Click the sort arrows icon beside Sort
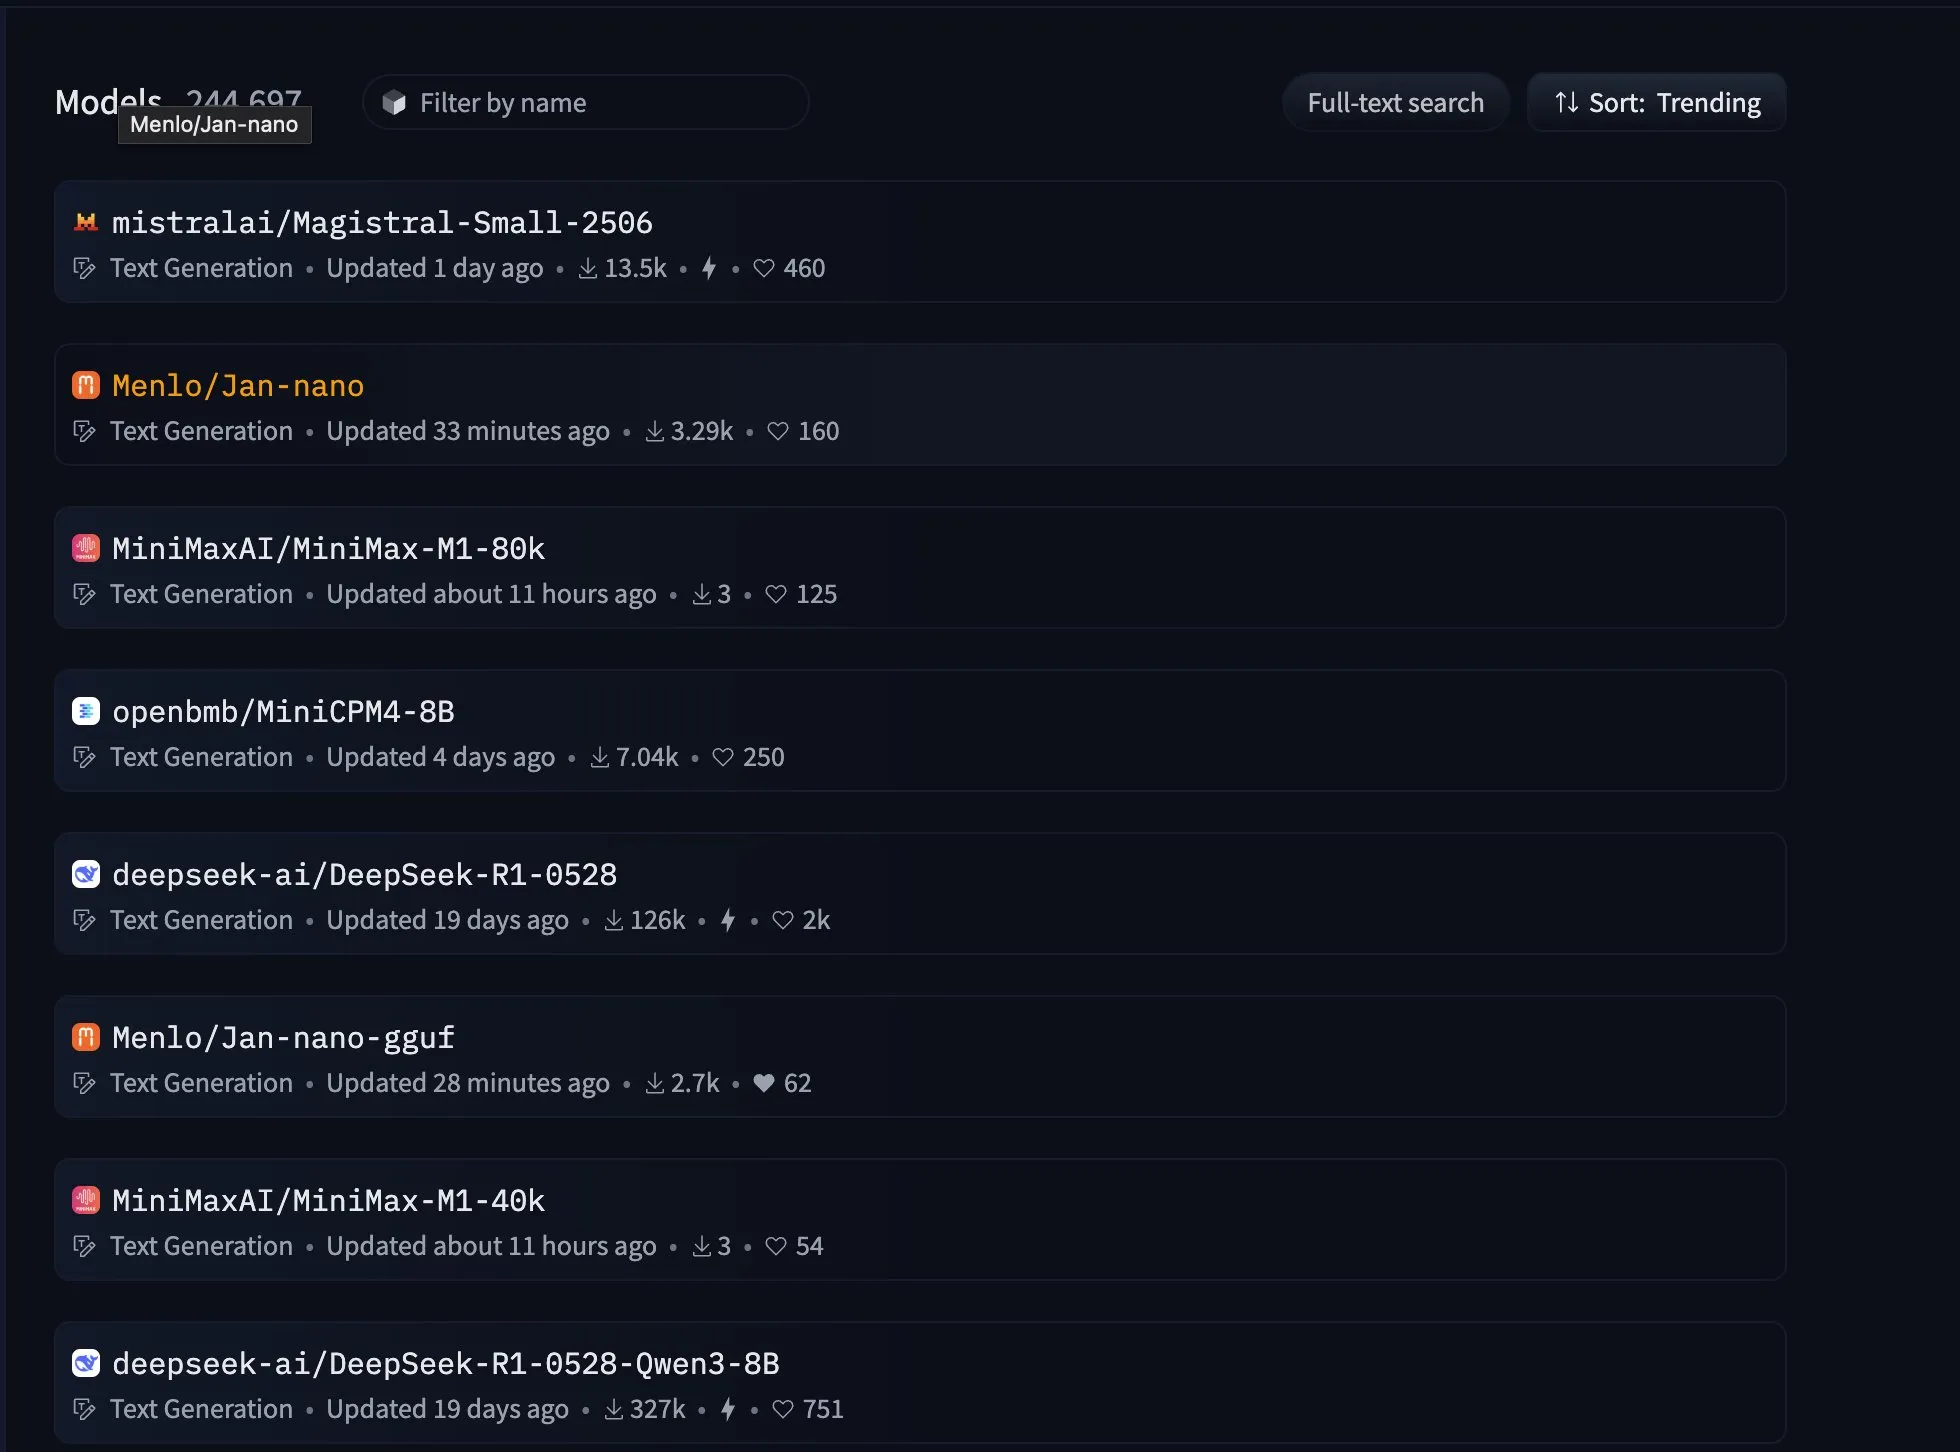The width and height of the screenshot is (1960, 1452). (1566, 102)
